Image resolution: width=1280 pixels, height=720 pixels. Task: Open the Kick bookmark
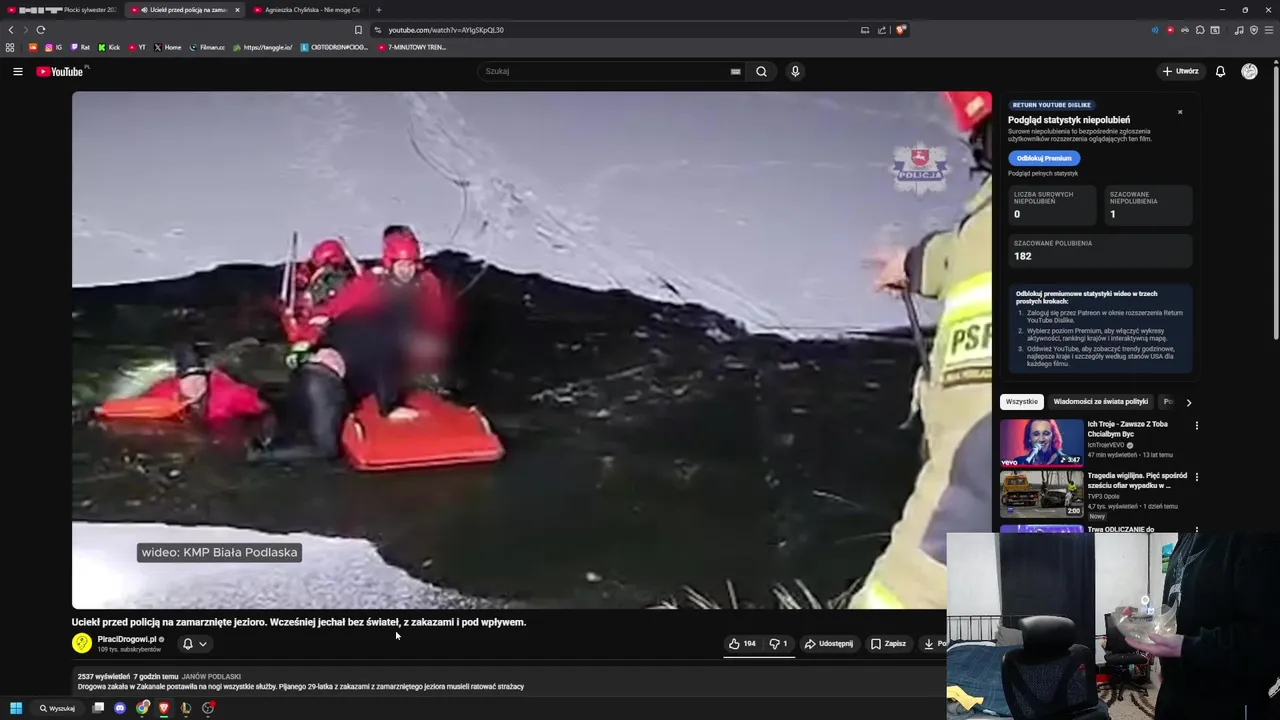tap(109, 47)
